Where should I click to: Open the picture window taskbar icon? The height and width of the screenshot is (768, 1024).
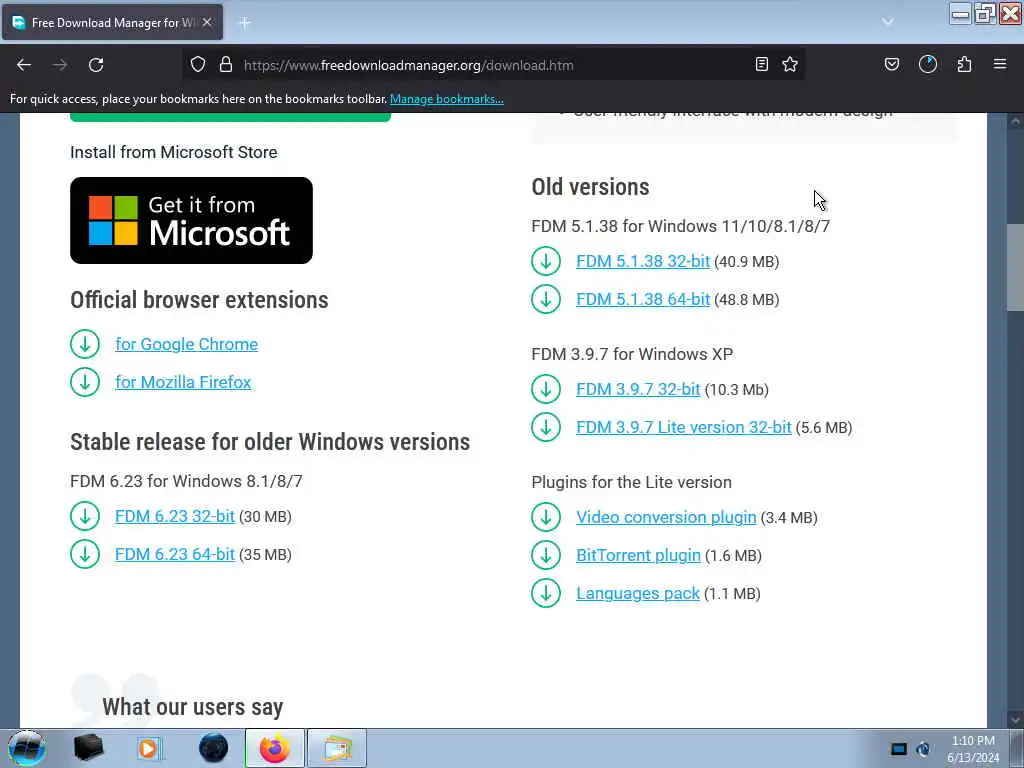(x=337, y=748)
